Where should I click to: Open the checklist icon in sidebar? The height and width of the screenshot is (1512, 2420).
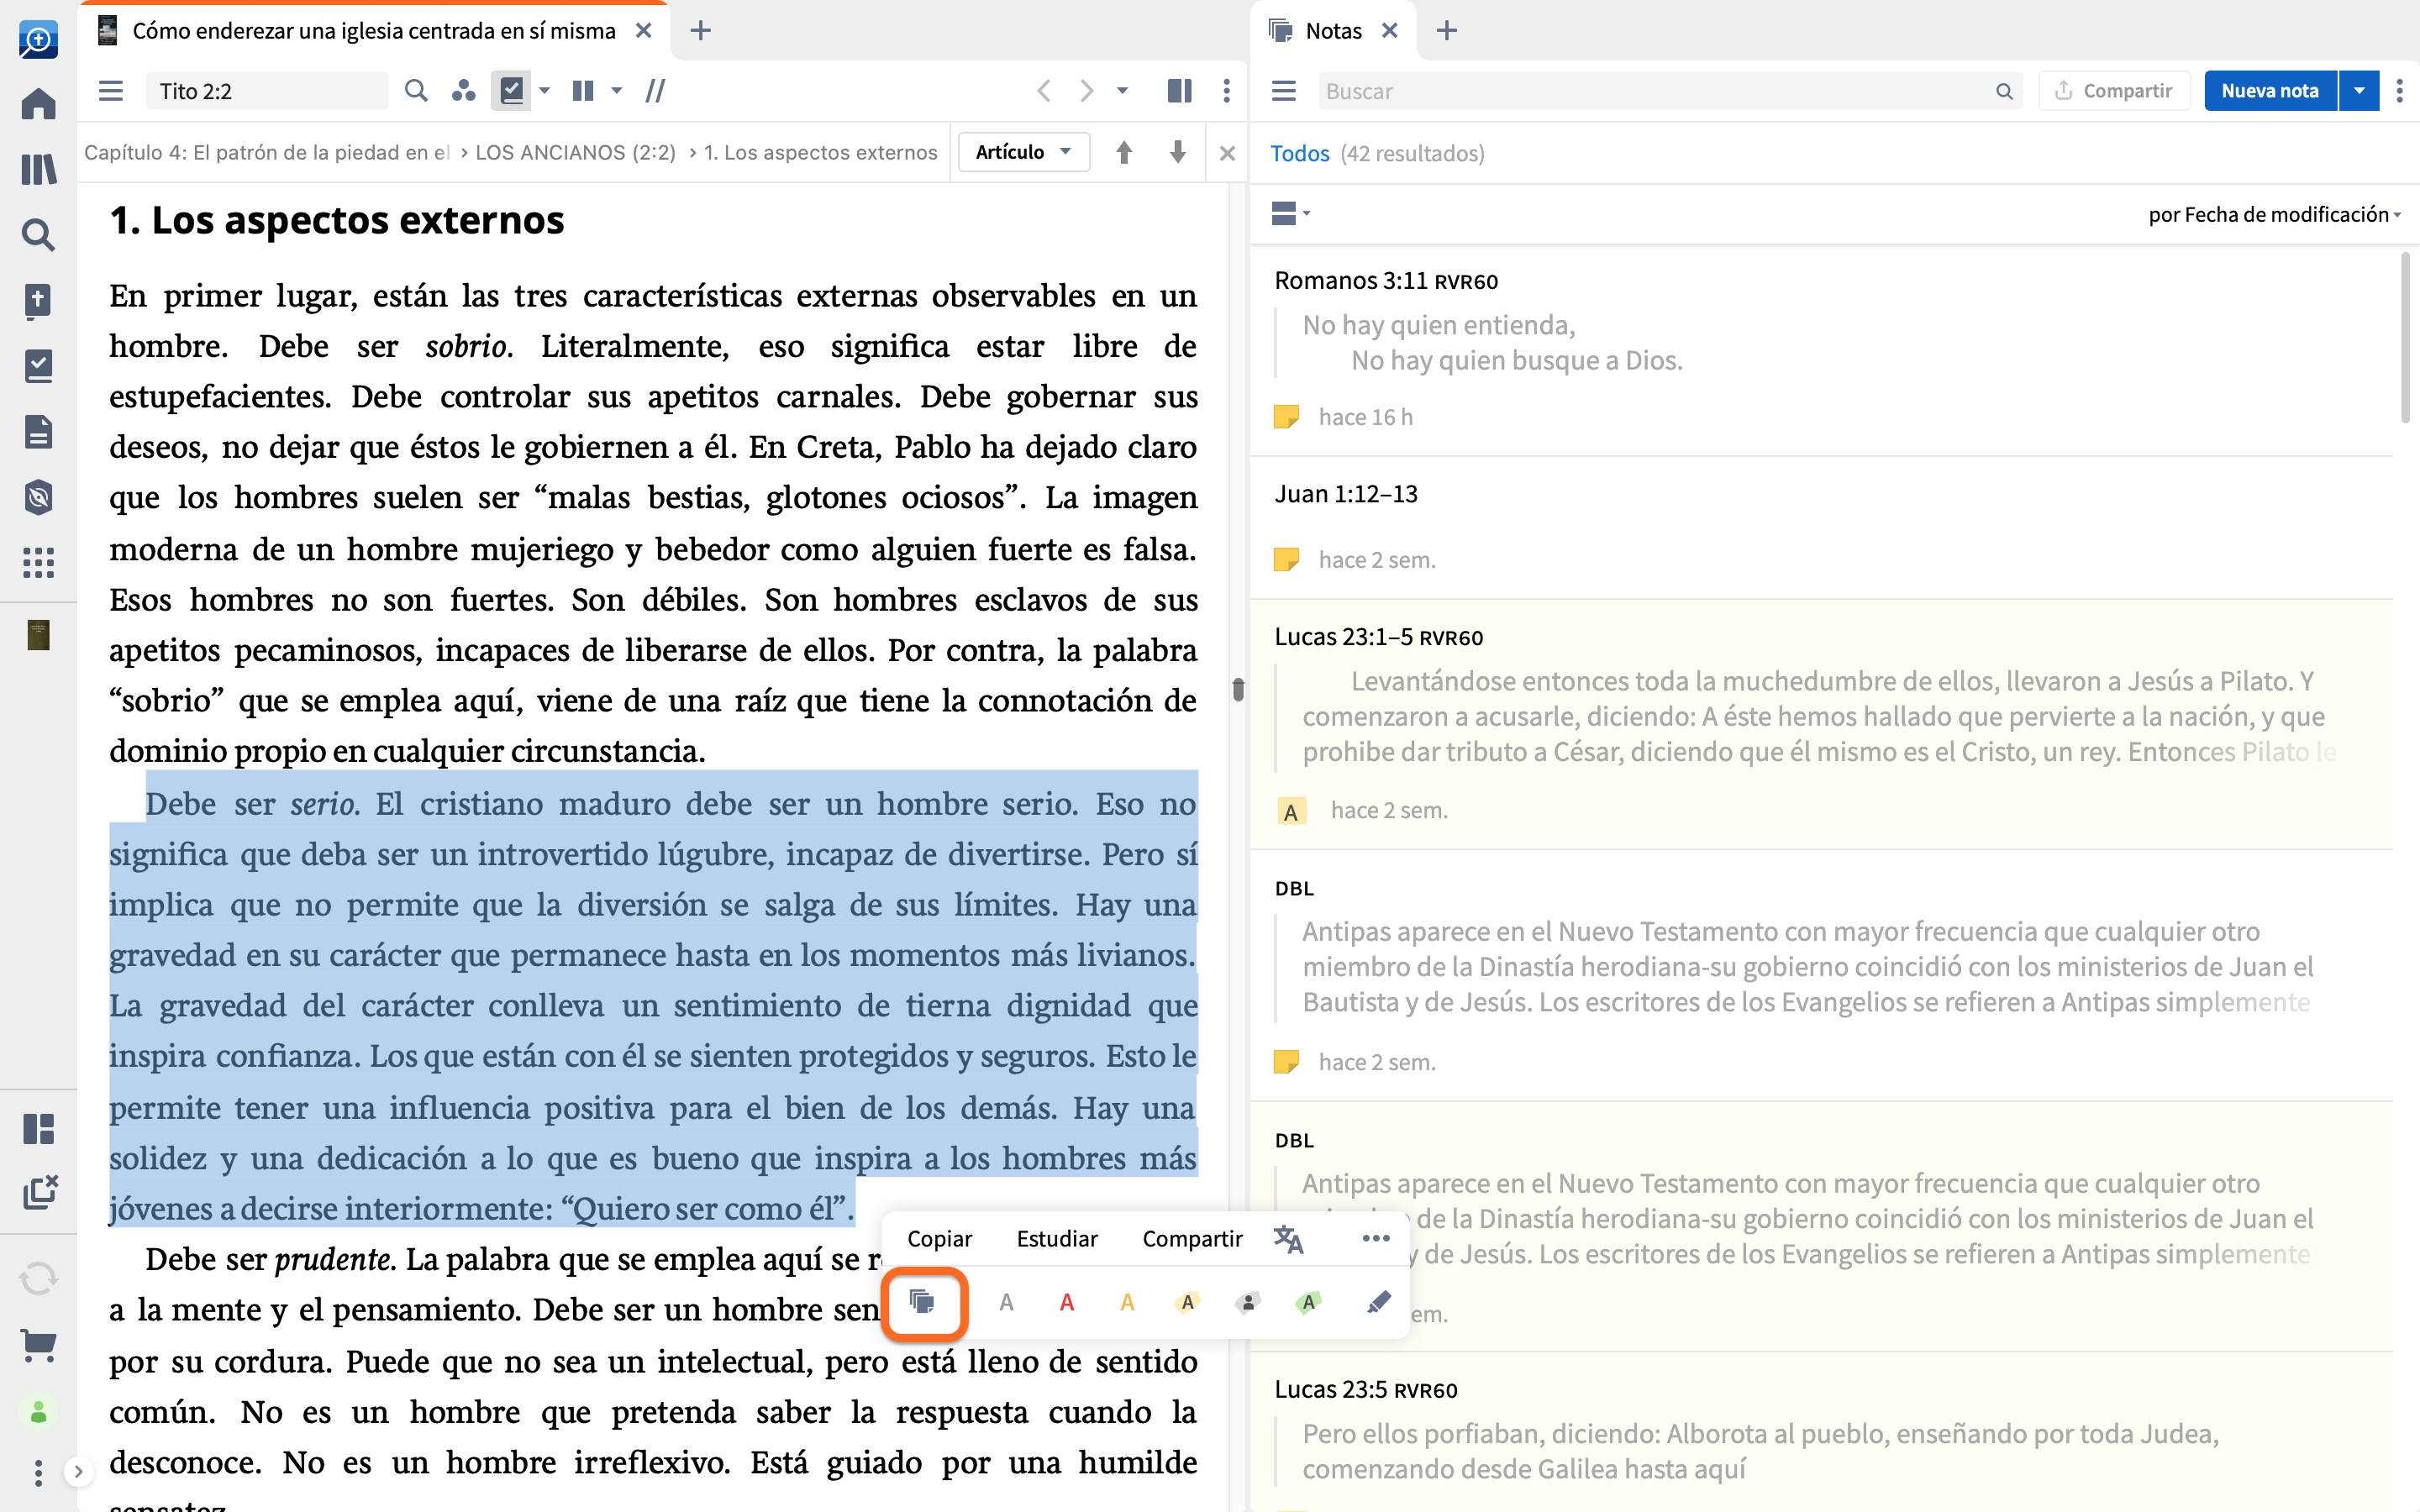coord(38,366)
